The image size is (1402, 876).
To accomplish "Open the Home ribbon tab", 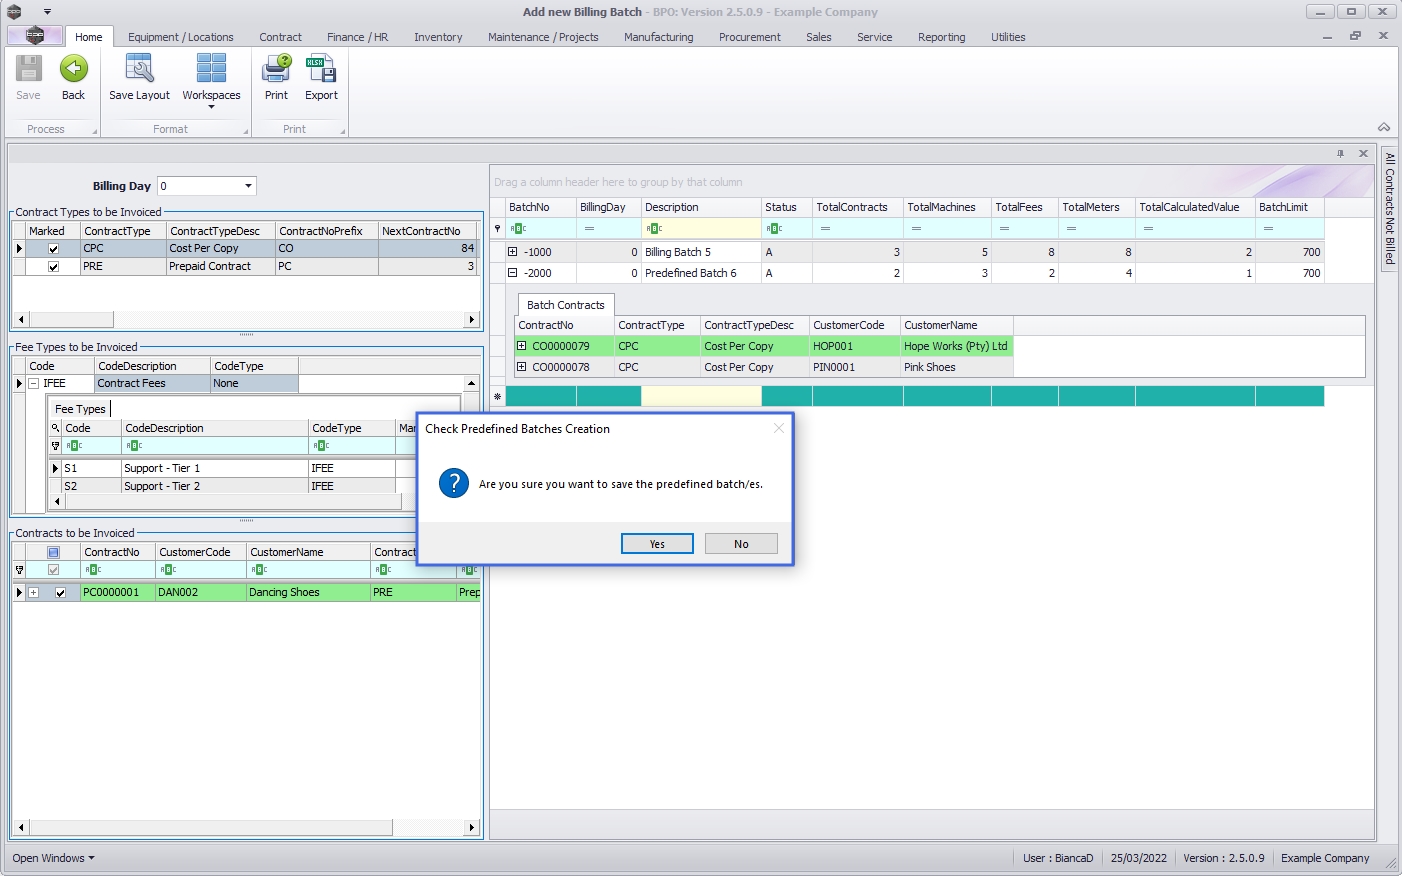I will (x=89, y=37).
